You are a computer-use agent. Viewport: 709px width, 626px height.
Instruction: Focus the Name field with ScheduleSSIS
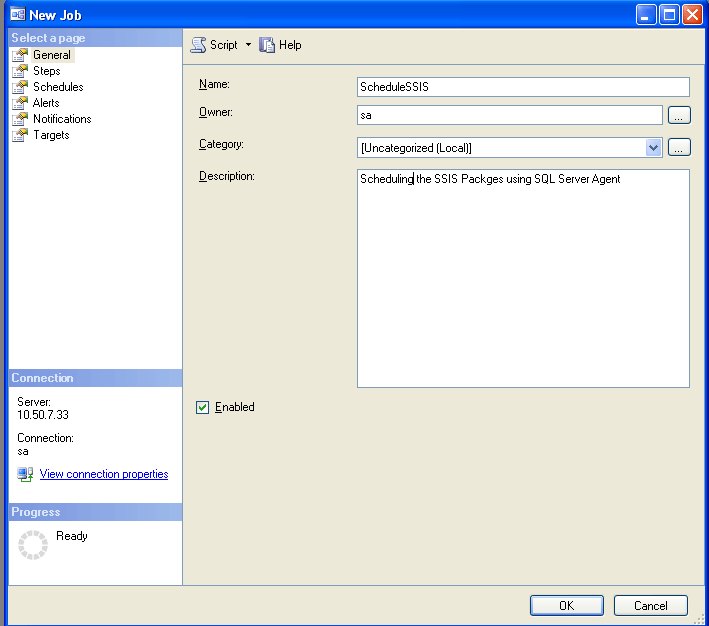(x=523, y=87)
